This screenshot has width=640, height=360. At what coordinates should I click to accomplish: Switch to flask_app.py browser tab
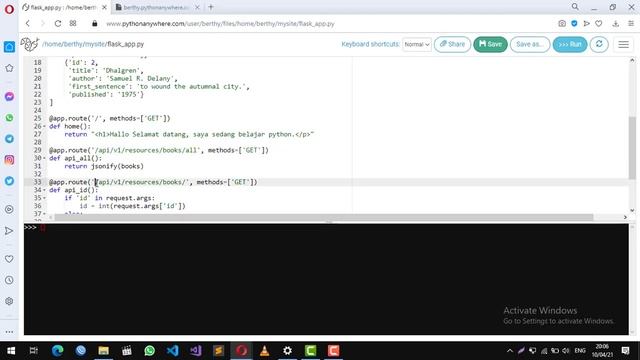coord(62,7)
